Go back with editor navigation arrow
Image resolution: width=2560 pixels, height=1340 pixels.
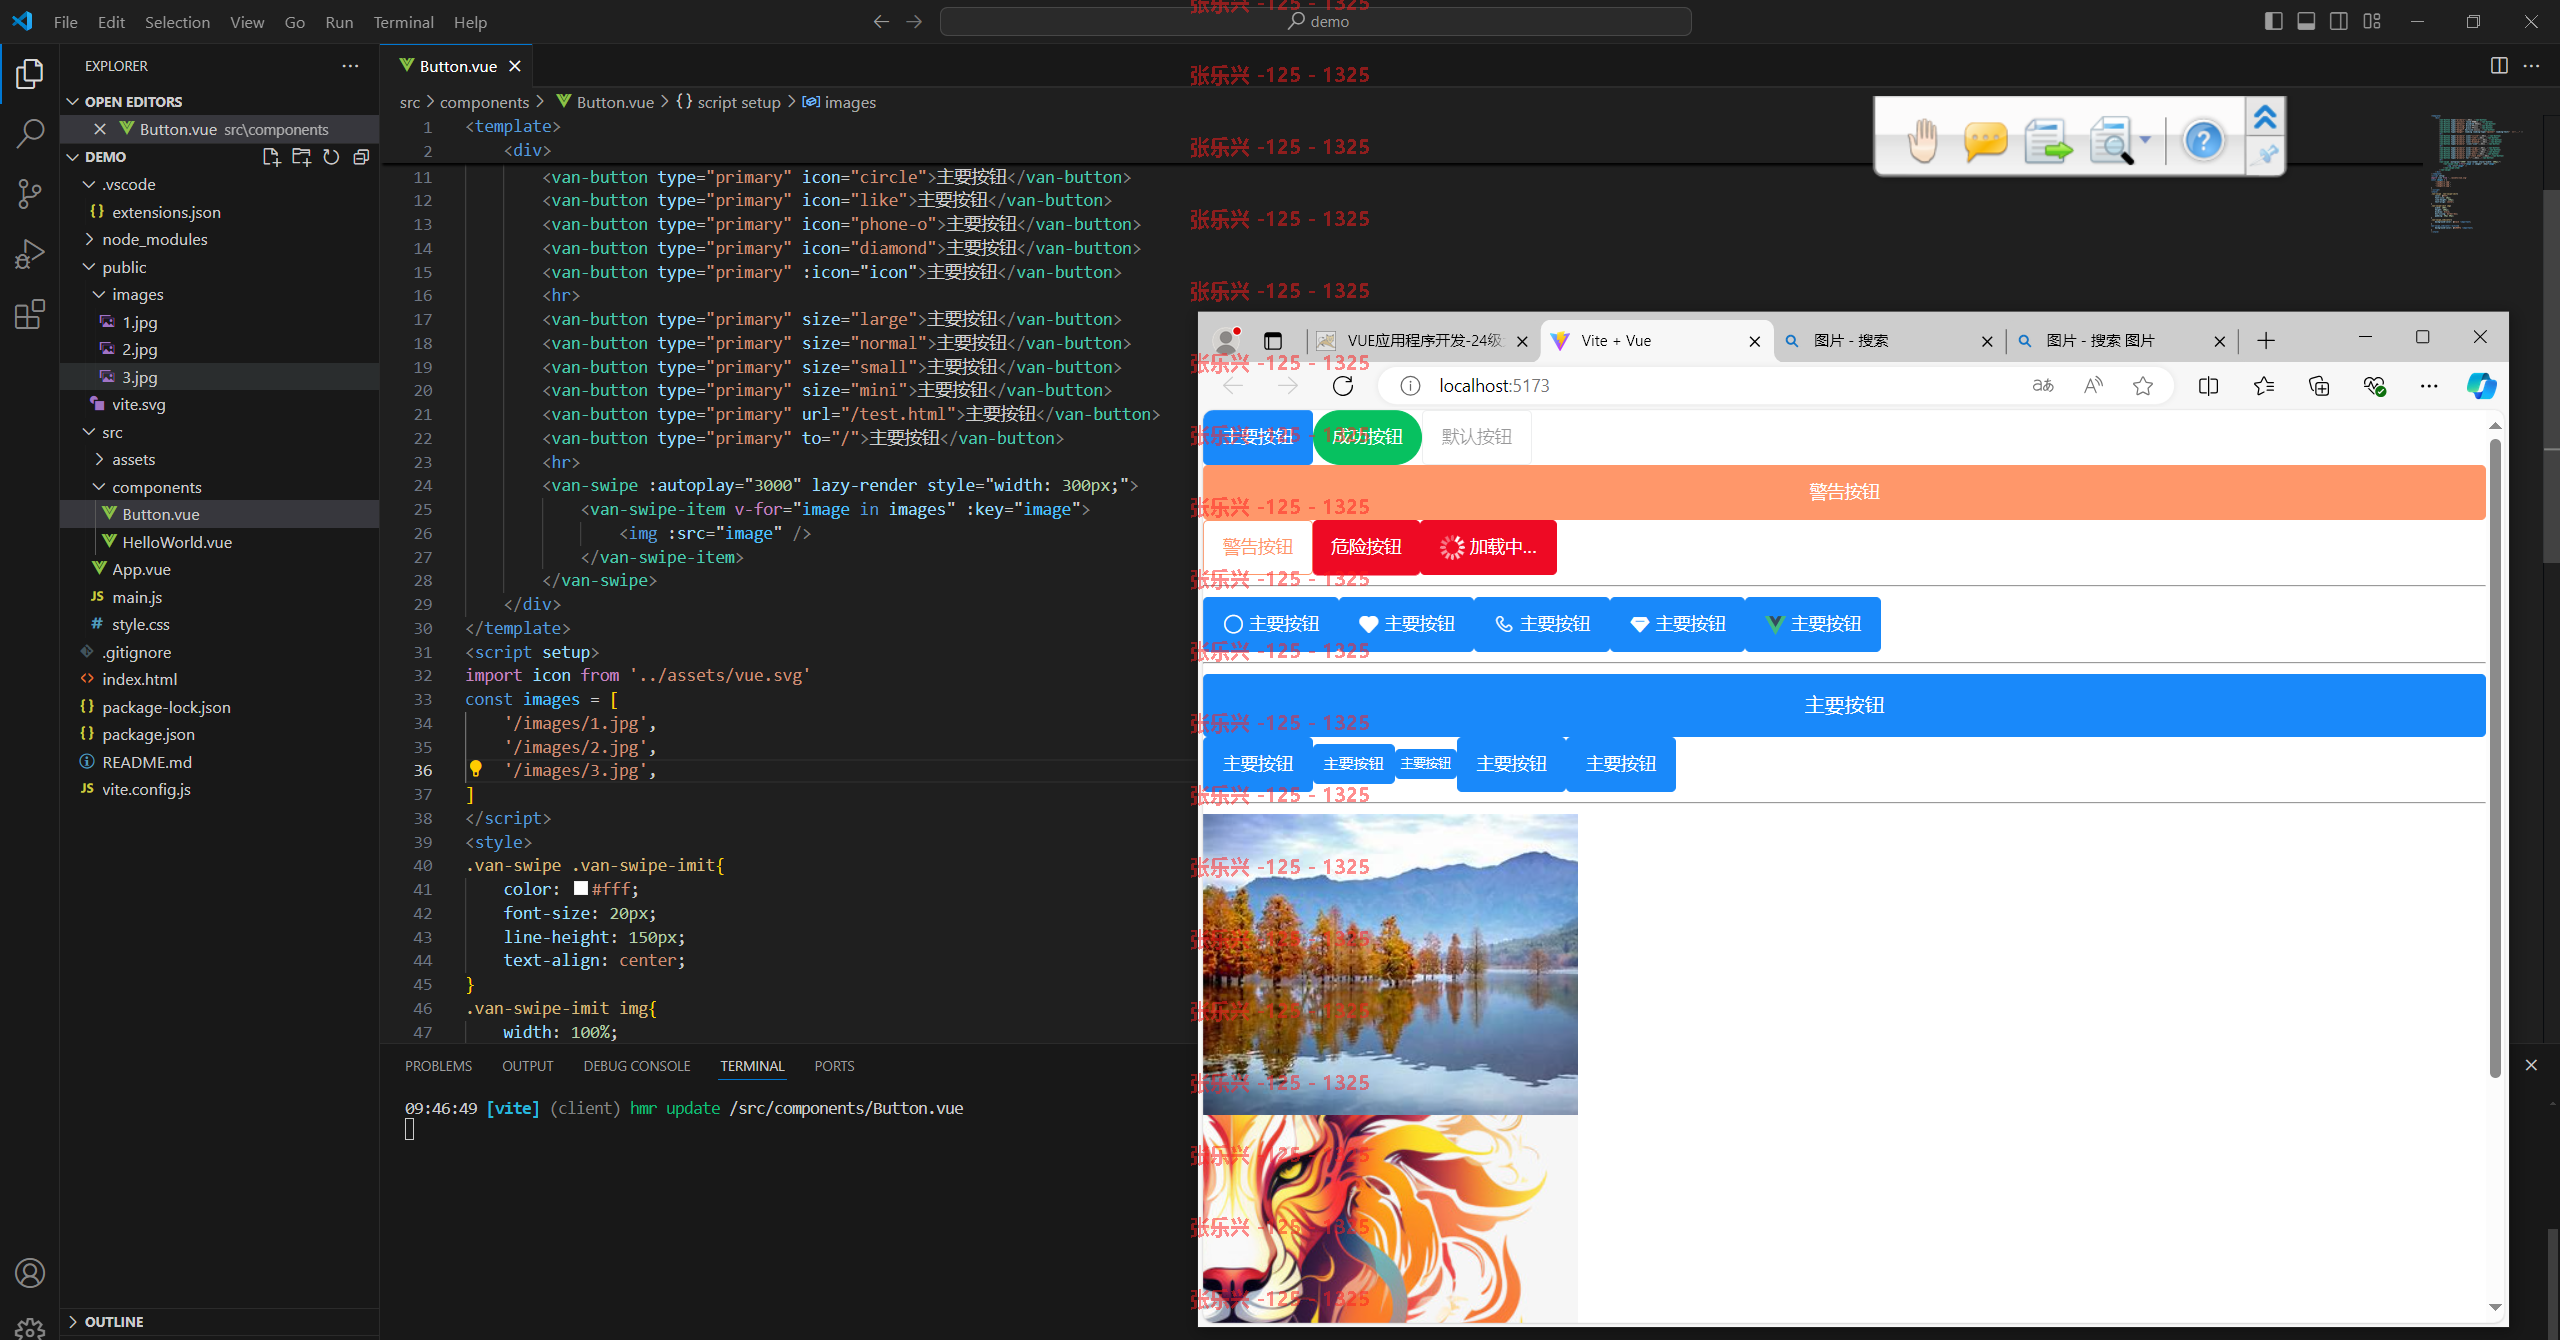(x=881, y=21)
